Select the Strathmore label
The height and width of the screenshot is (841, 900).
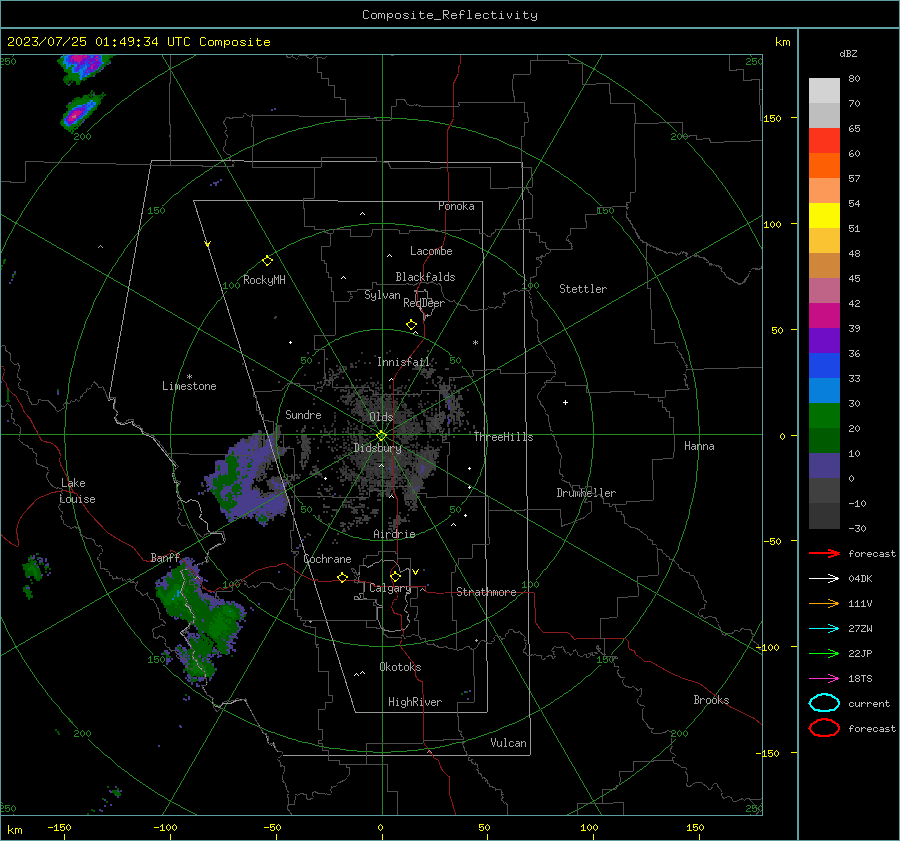coord(486,592)
